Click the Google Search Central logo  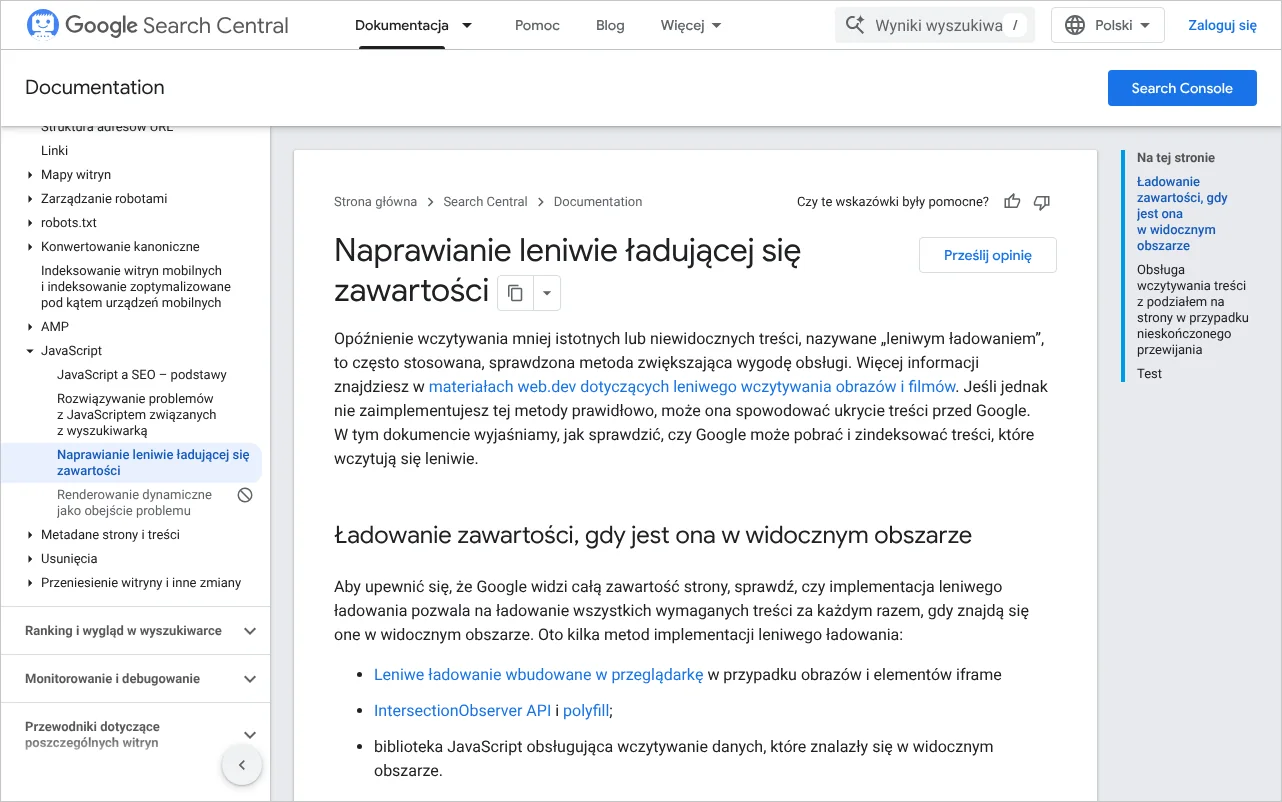157,25
